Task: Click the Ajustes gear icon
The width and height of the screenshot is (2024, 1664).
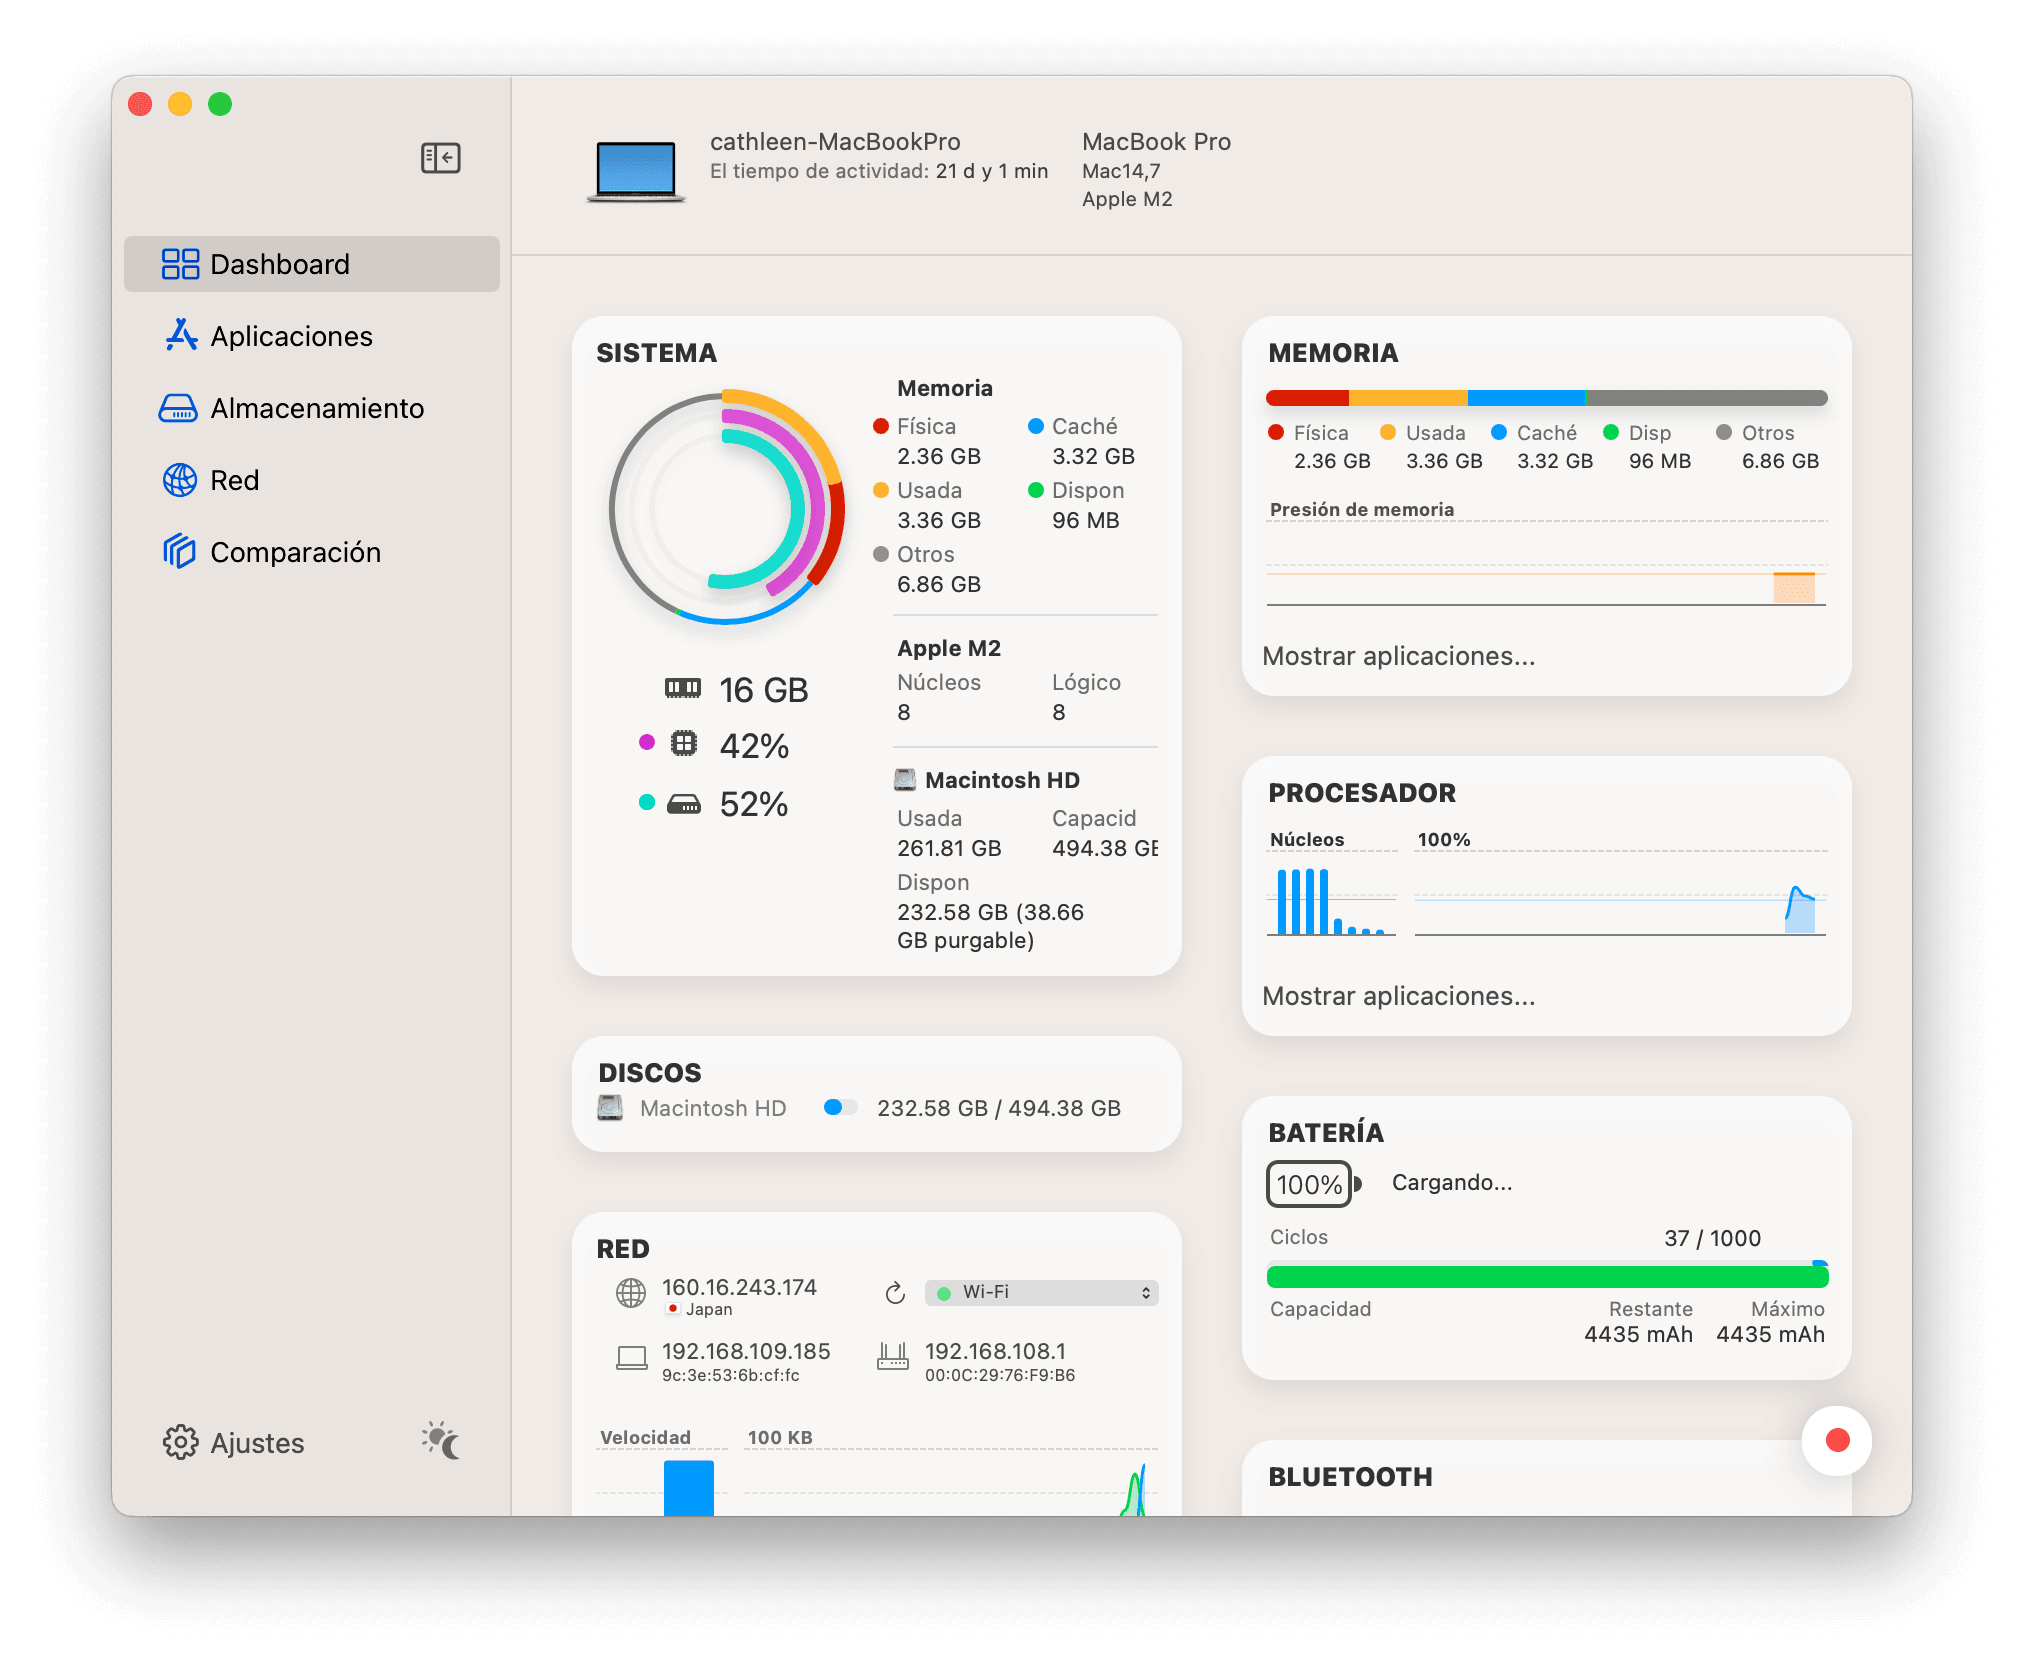Action: click(x=180, y=1442)
